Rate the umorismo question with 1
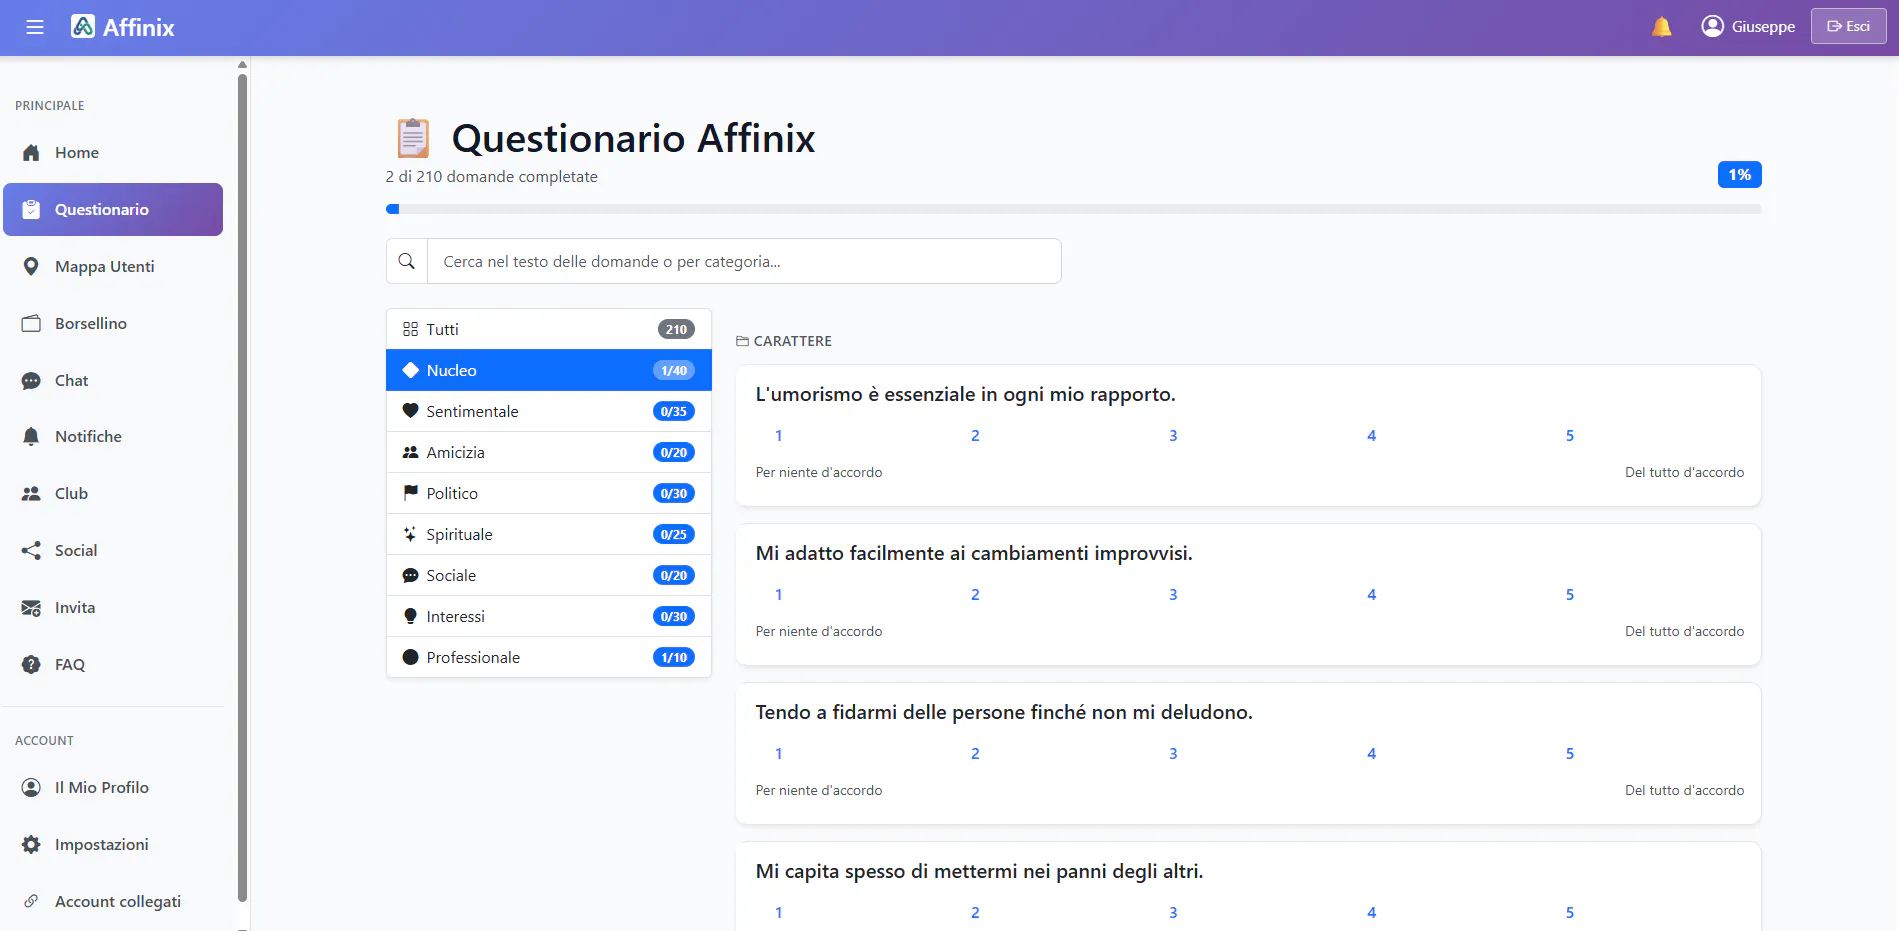The image size is (1899, 931). pyautogui.click(x=779, y=436)
